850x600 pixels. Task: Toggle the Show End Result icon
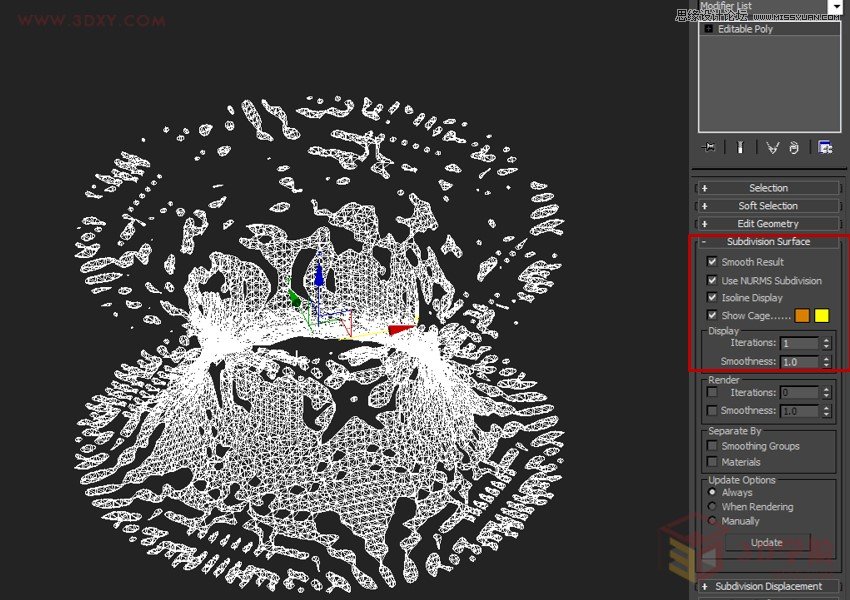tap(739, 147)
